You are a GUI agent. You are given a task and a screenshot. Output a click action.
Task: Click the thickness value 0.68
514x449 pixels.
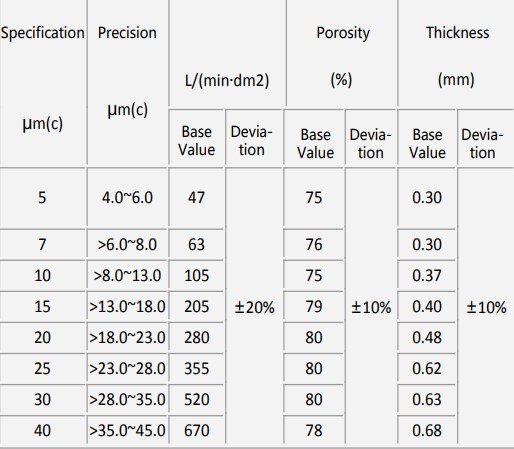click(427, 430)
